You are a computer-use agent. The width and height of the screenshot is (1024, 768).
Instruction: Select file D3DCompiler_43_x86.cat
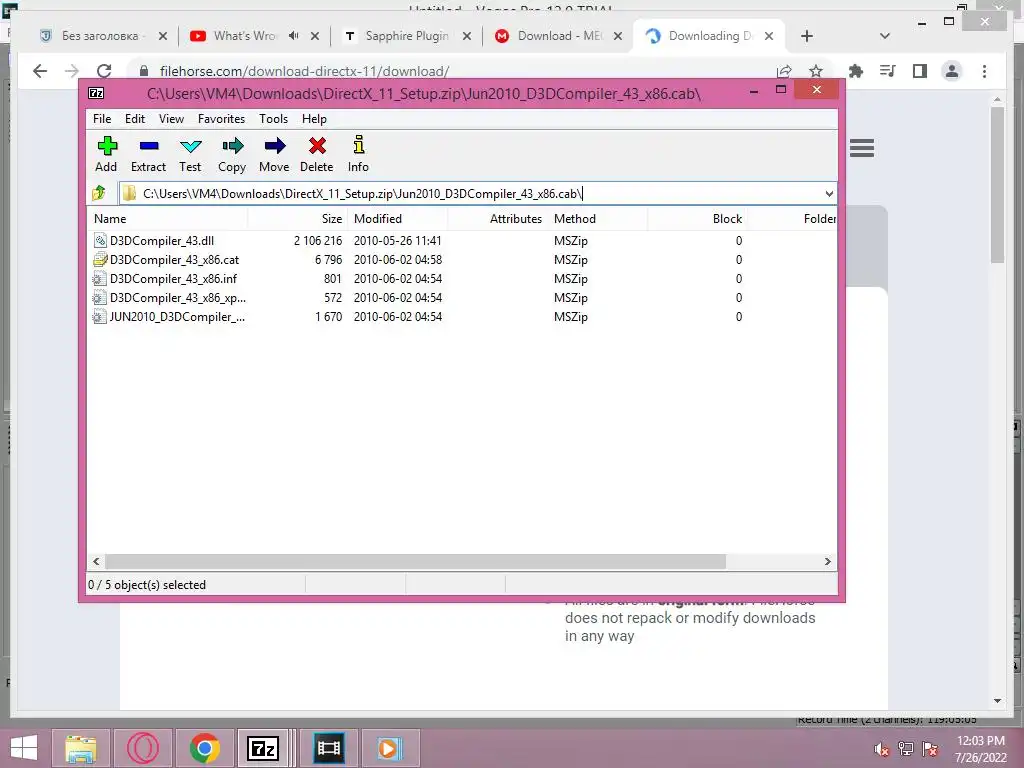(167, 260)
